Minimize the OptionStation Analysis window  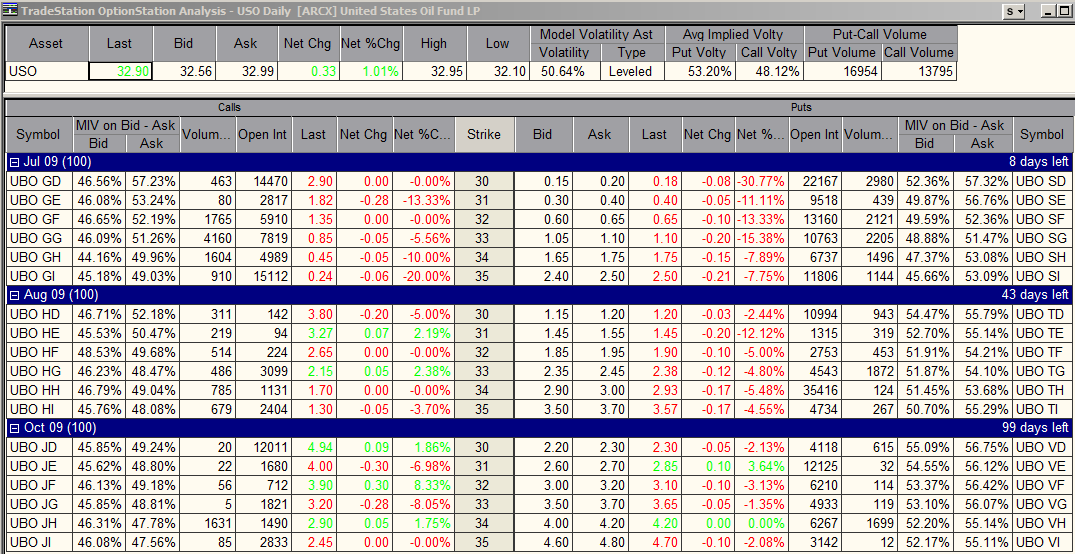(x=1046, y=11)
